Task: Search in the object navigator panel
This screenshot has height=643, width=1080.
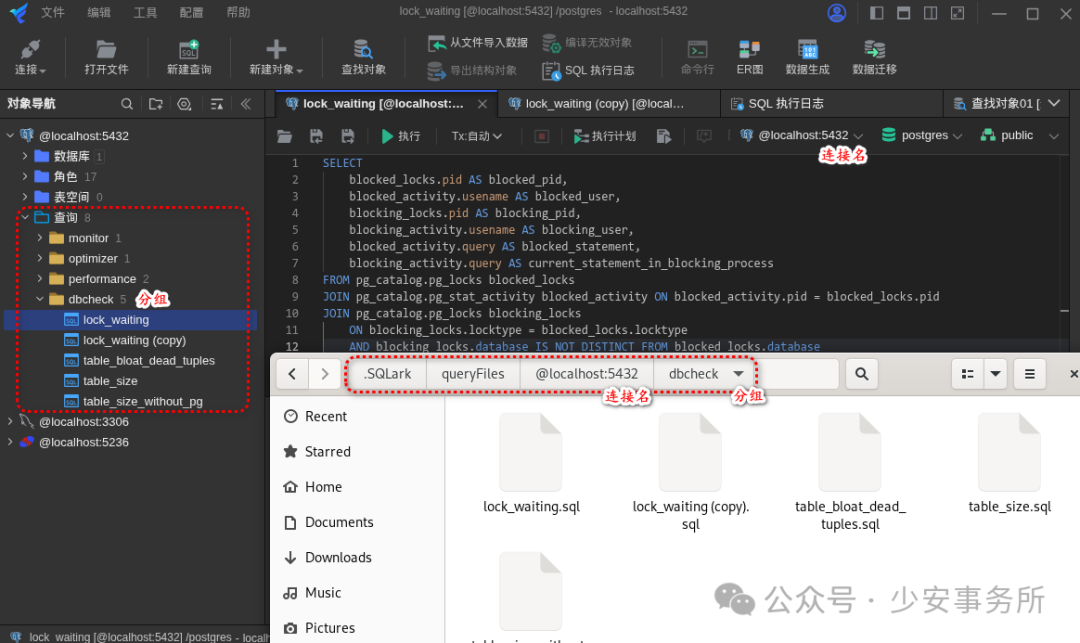Action: 127,104
